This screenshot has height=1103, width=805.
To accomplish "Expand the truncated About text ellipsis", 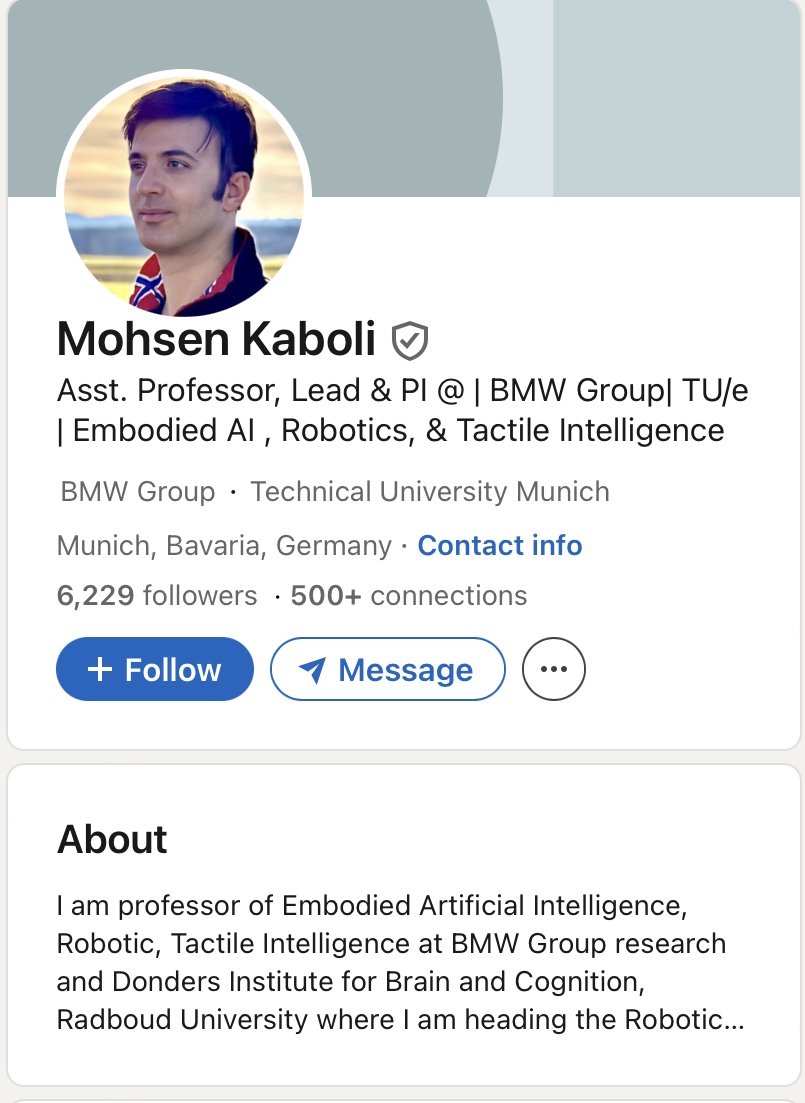I will 736,1020.
